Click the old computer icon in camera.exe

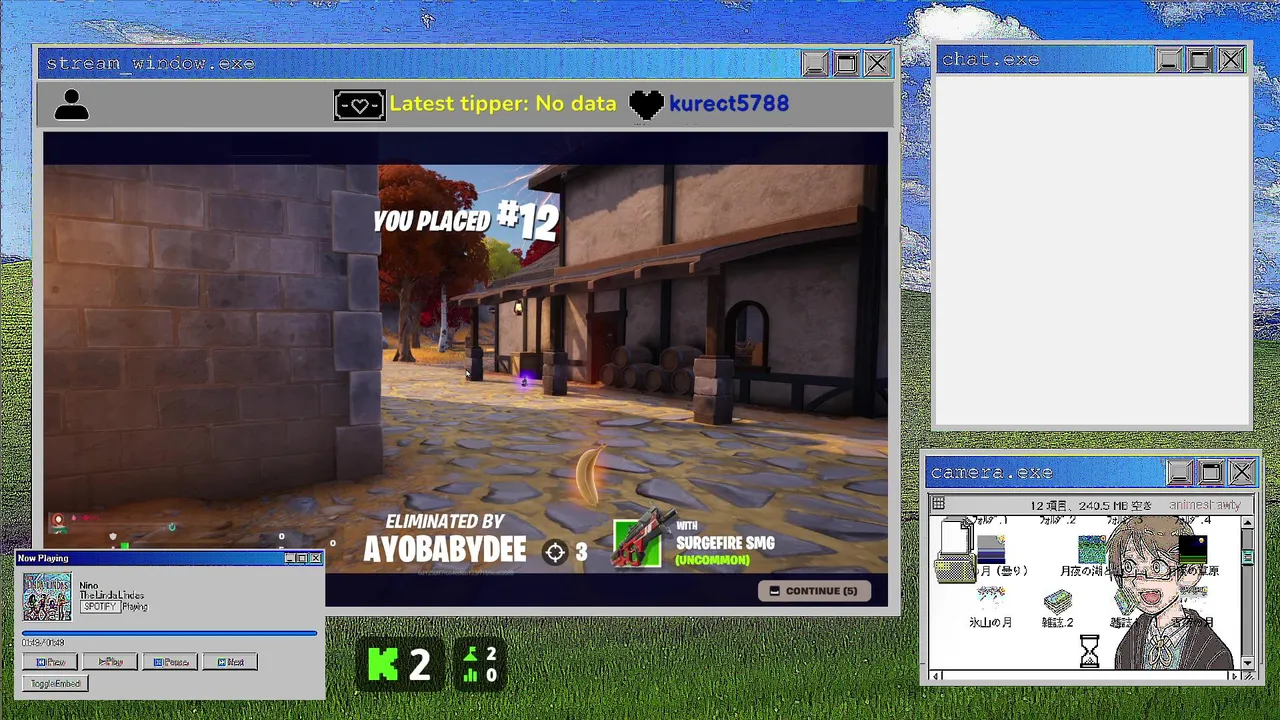(955, 551)
